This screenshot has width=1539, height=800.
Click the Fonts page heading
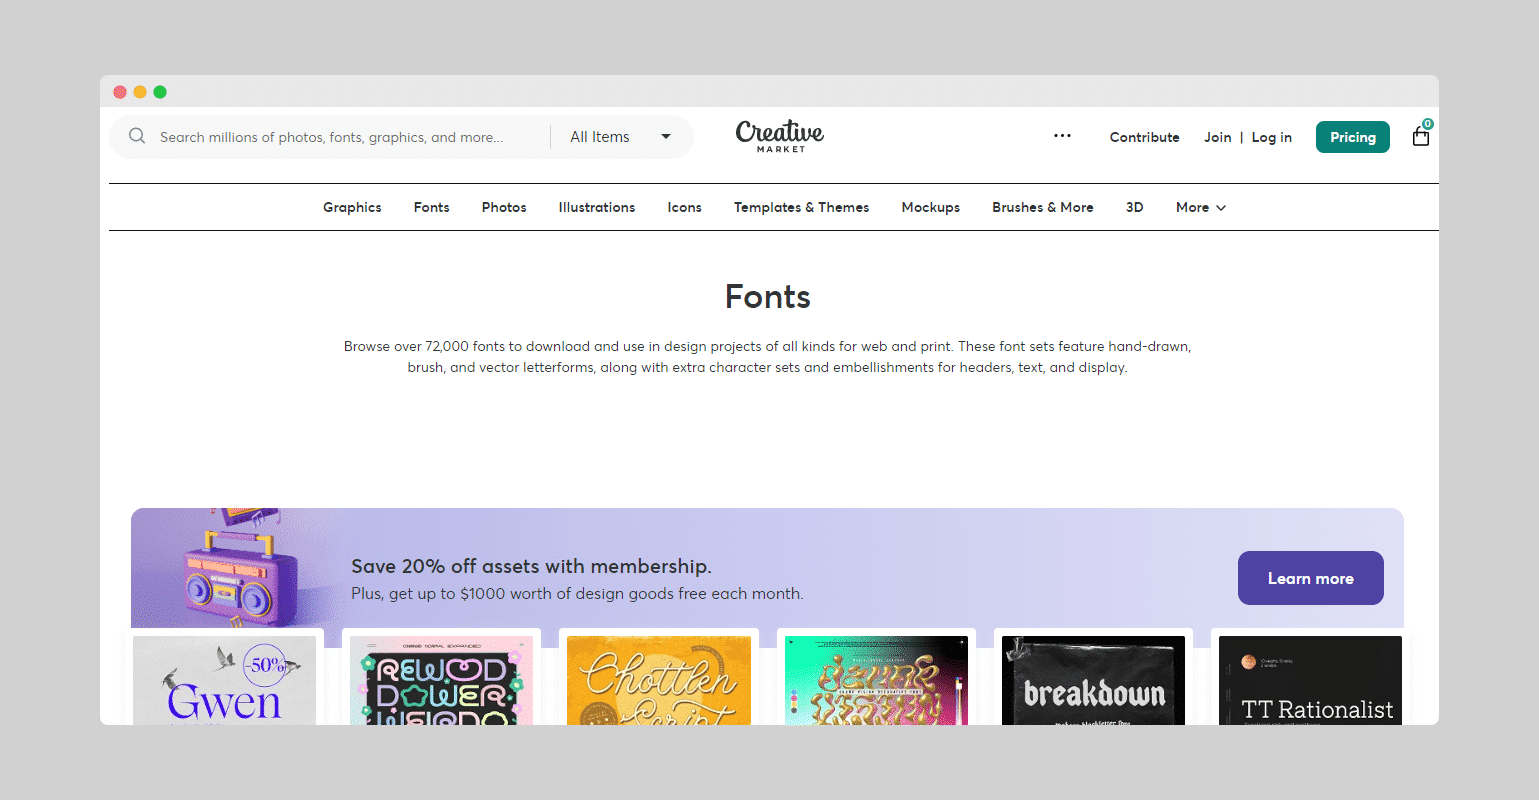(x=768, y=297)
